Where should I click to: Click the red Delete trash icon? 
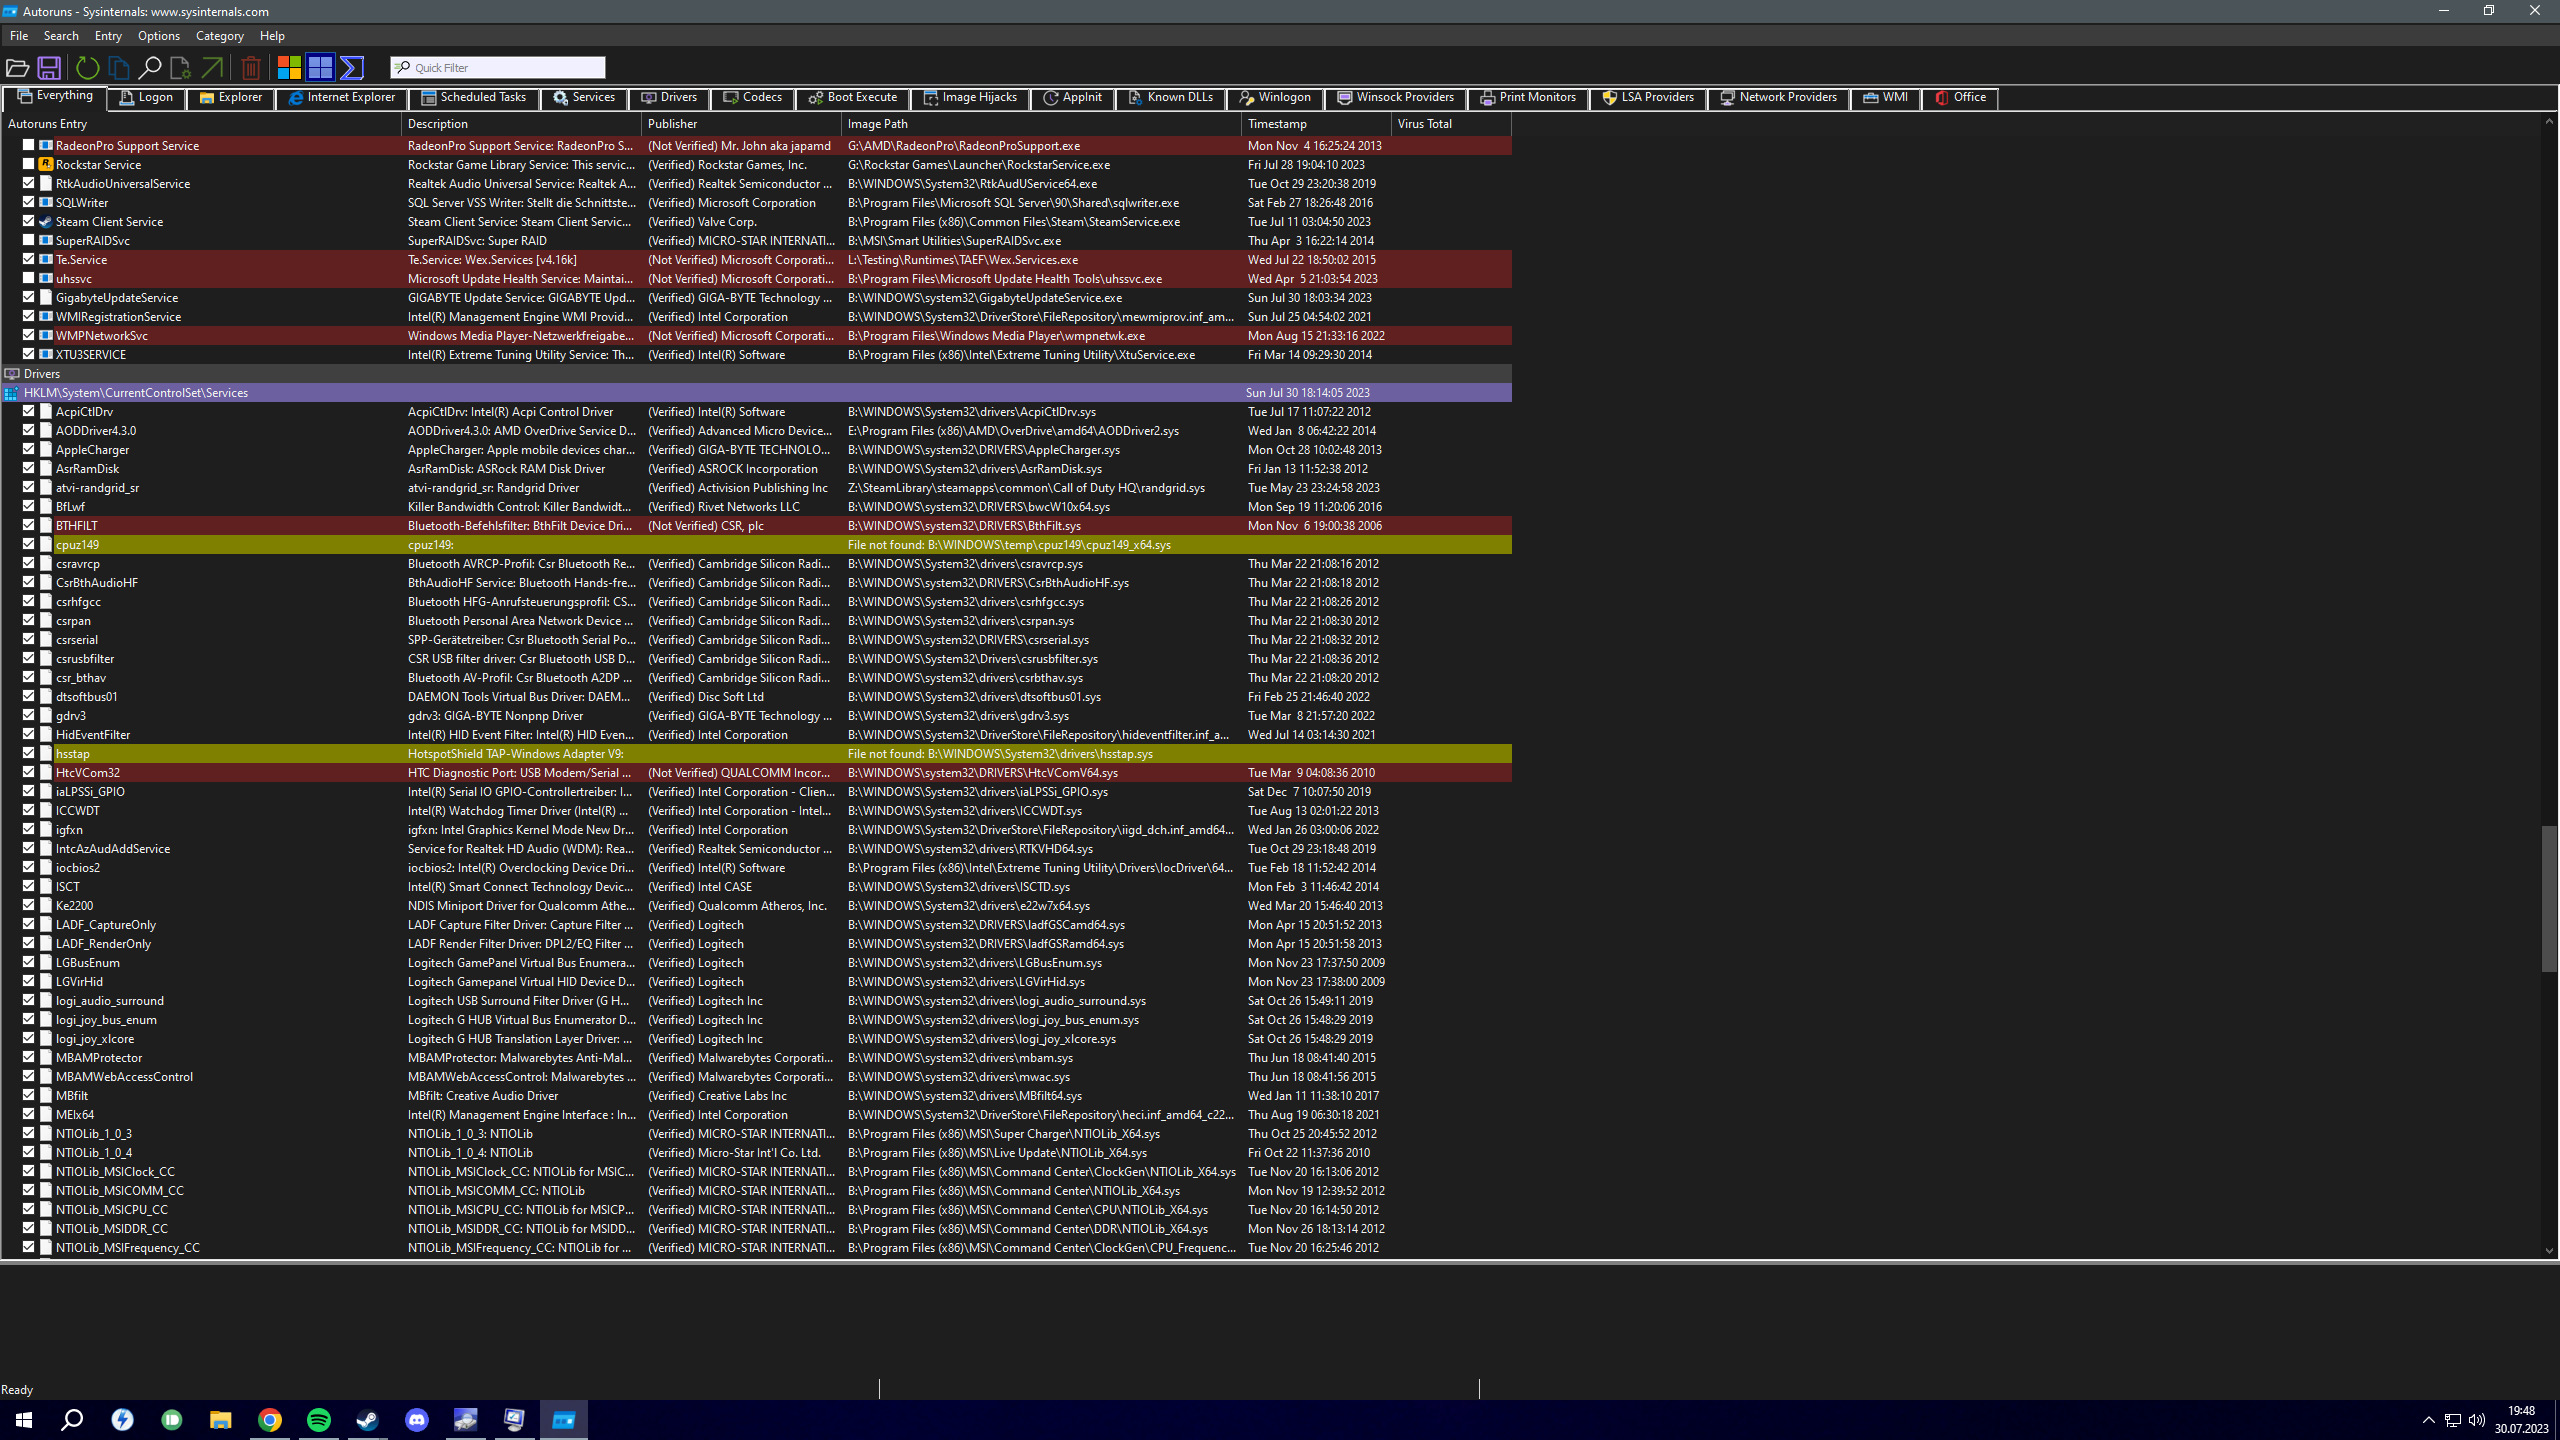tap(251, 68)
